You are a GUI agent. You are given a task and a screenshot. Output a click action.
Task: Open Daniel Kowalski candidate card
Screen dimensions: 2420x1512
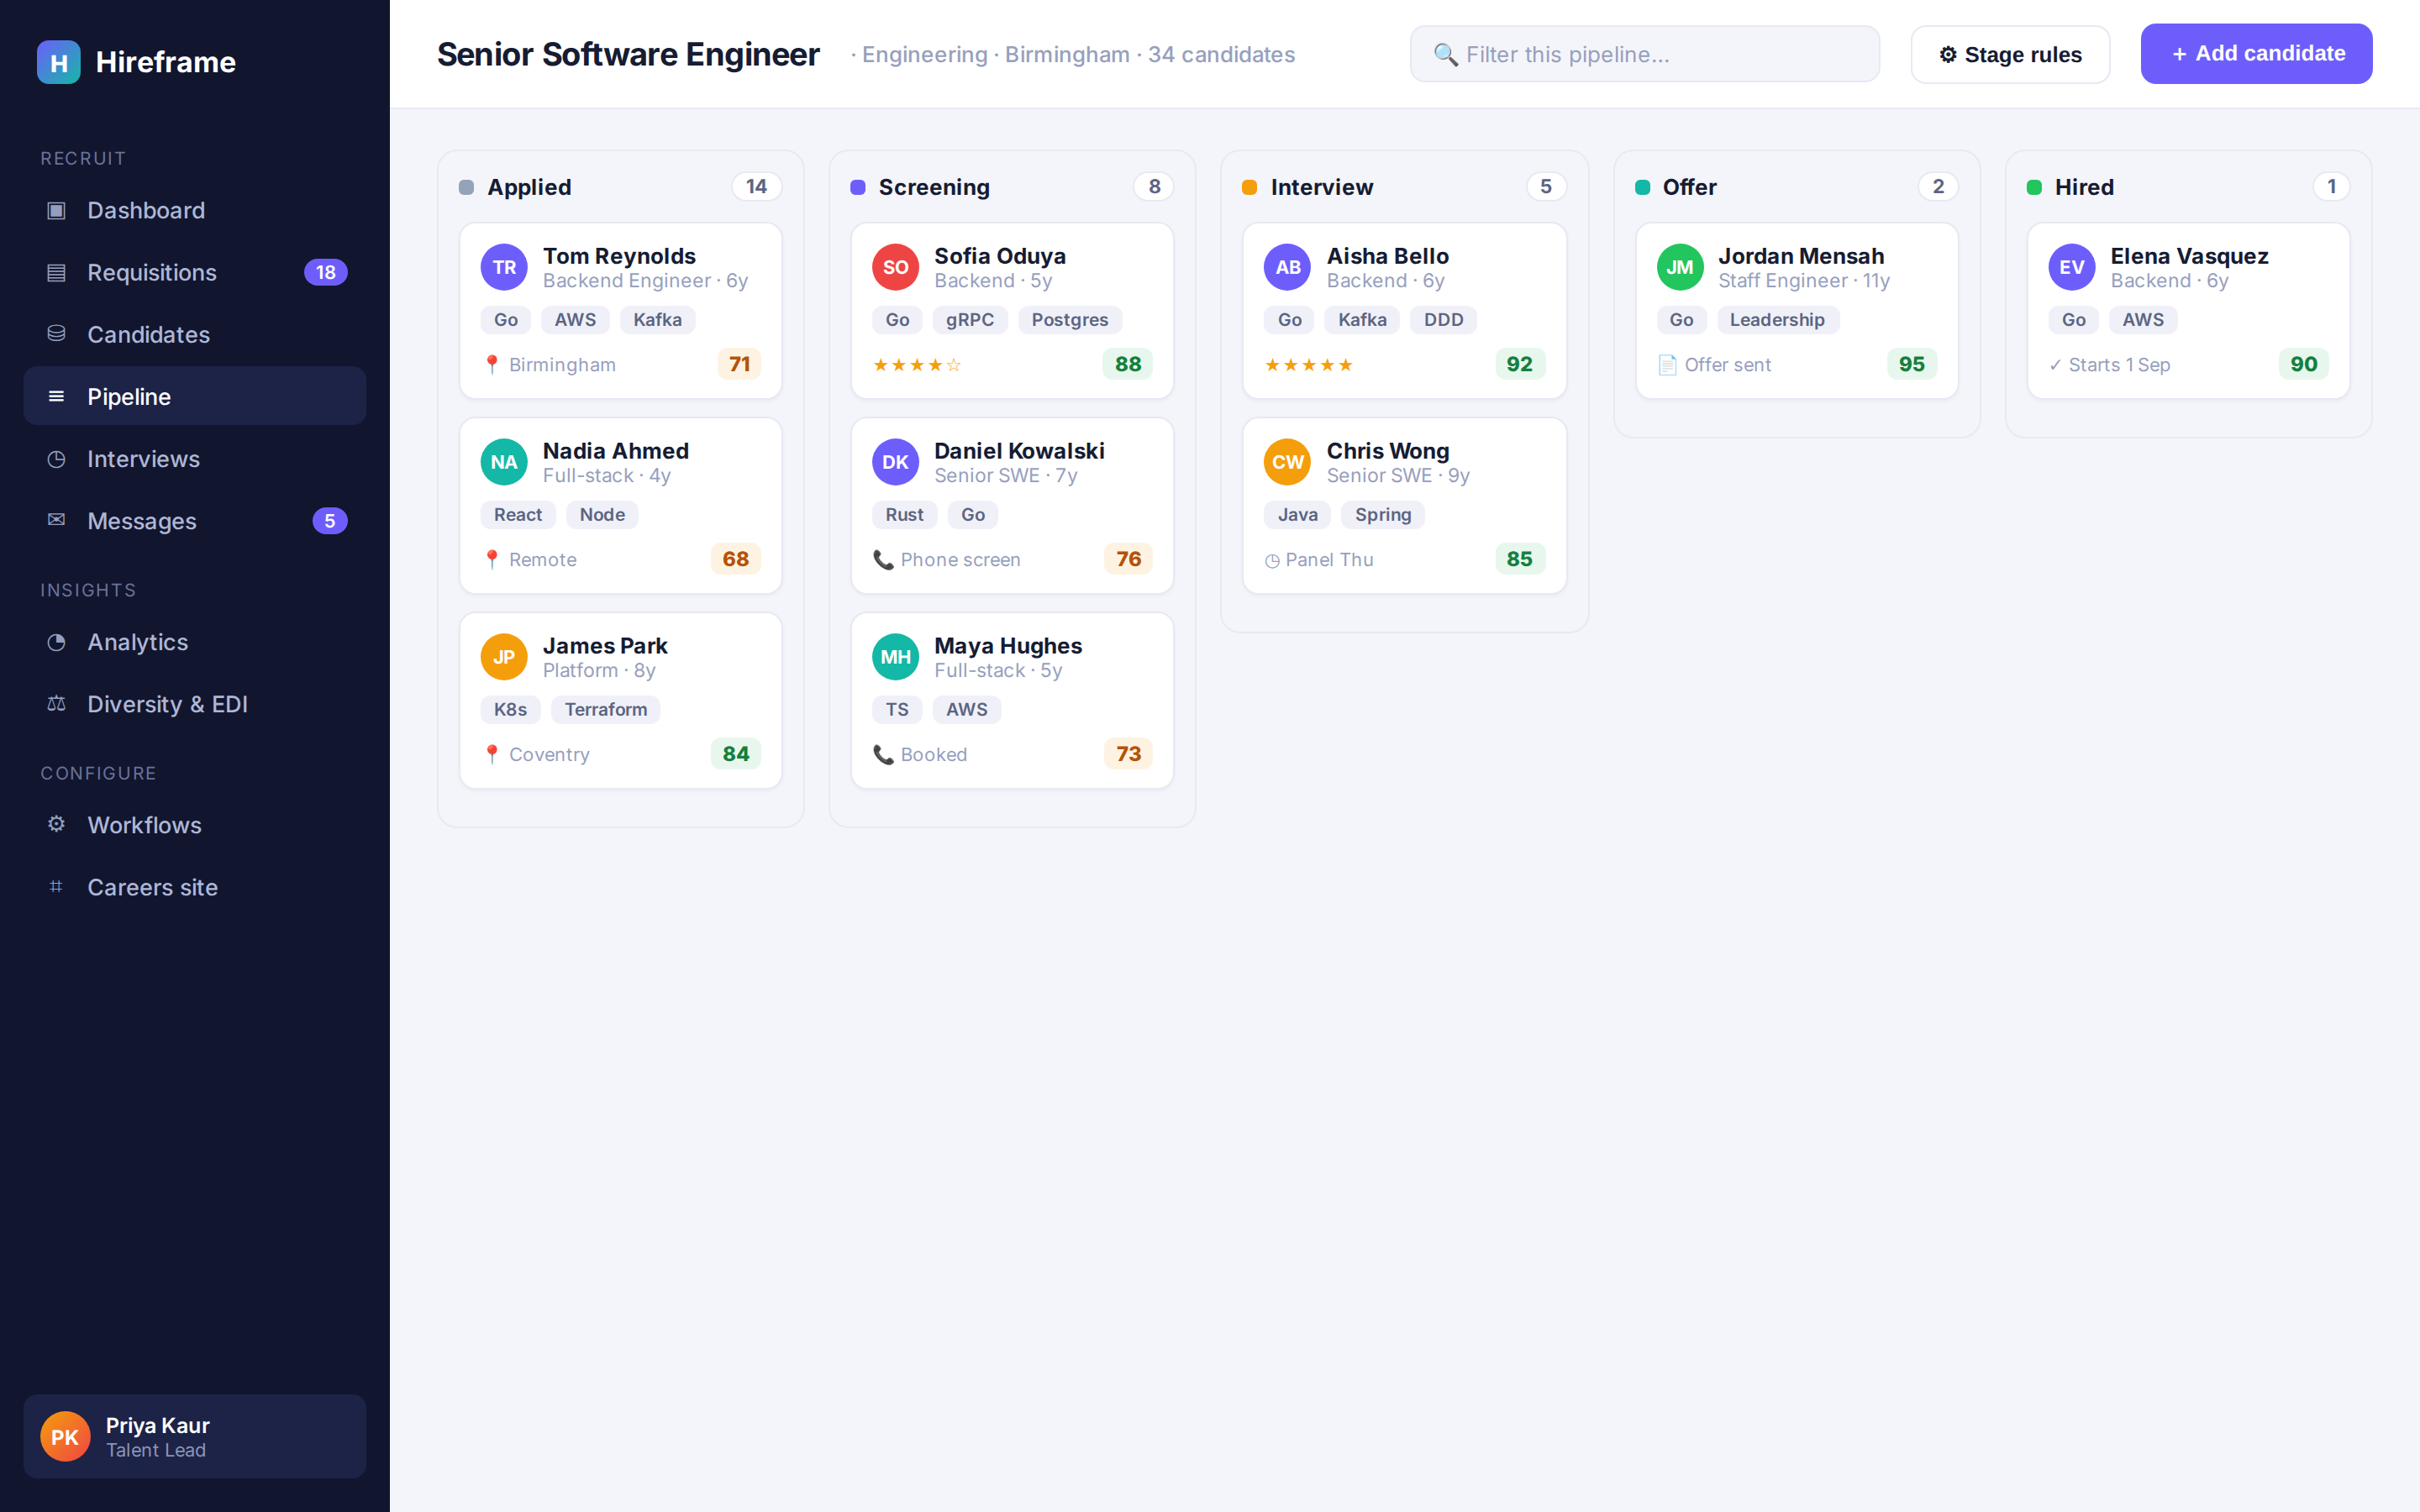[x=1012, y=506]
